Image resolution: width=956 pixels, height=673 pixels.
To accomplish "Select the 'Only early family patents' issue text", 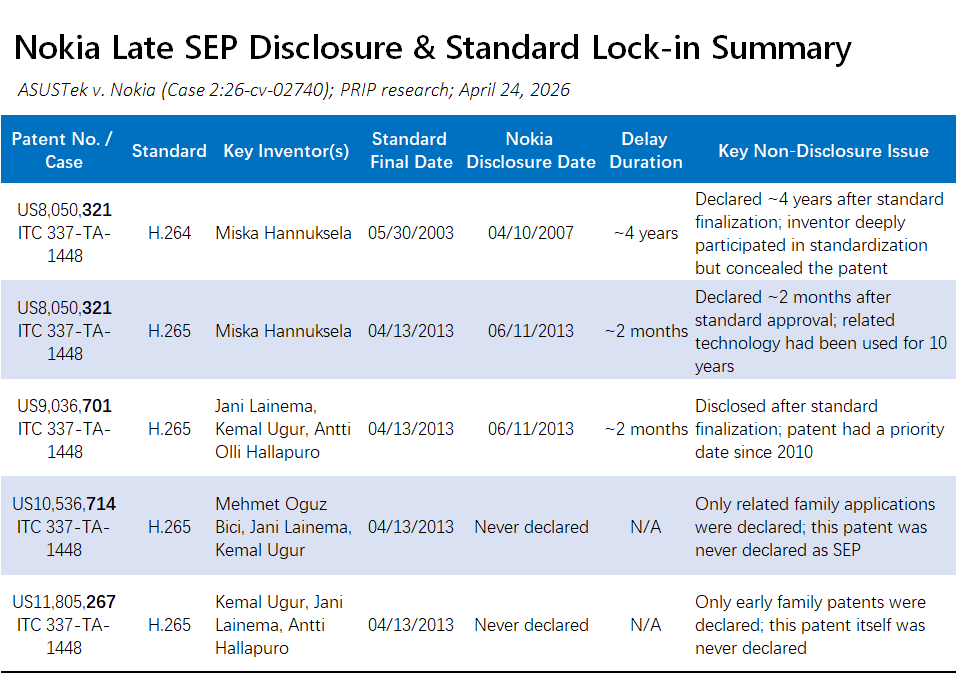I will [x=810, y=625].
